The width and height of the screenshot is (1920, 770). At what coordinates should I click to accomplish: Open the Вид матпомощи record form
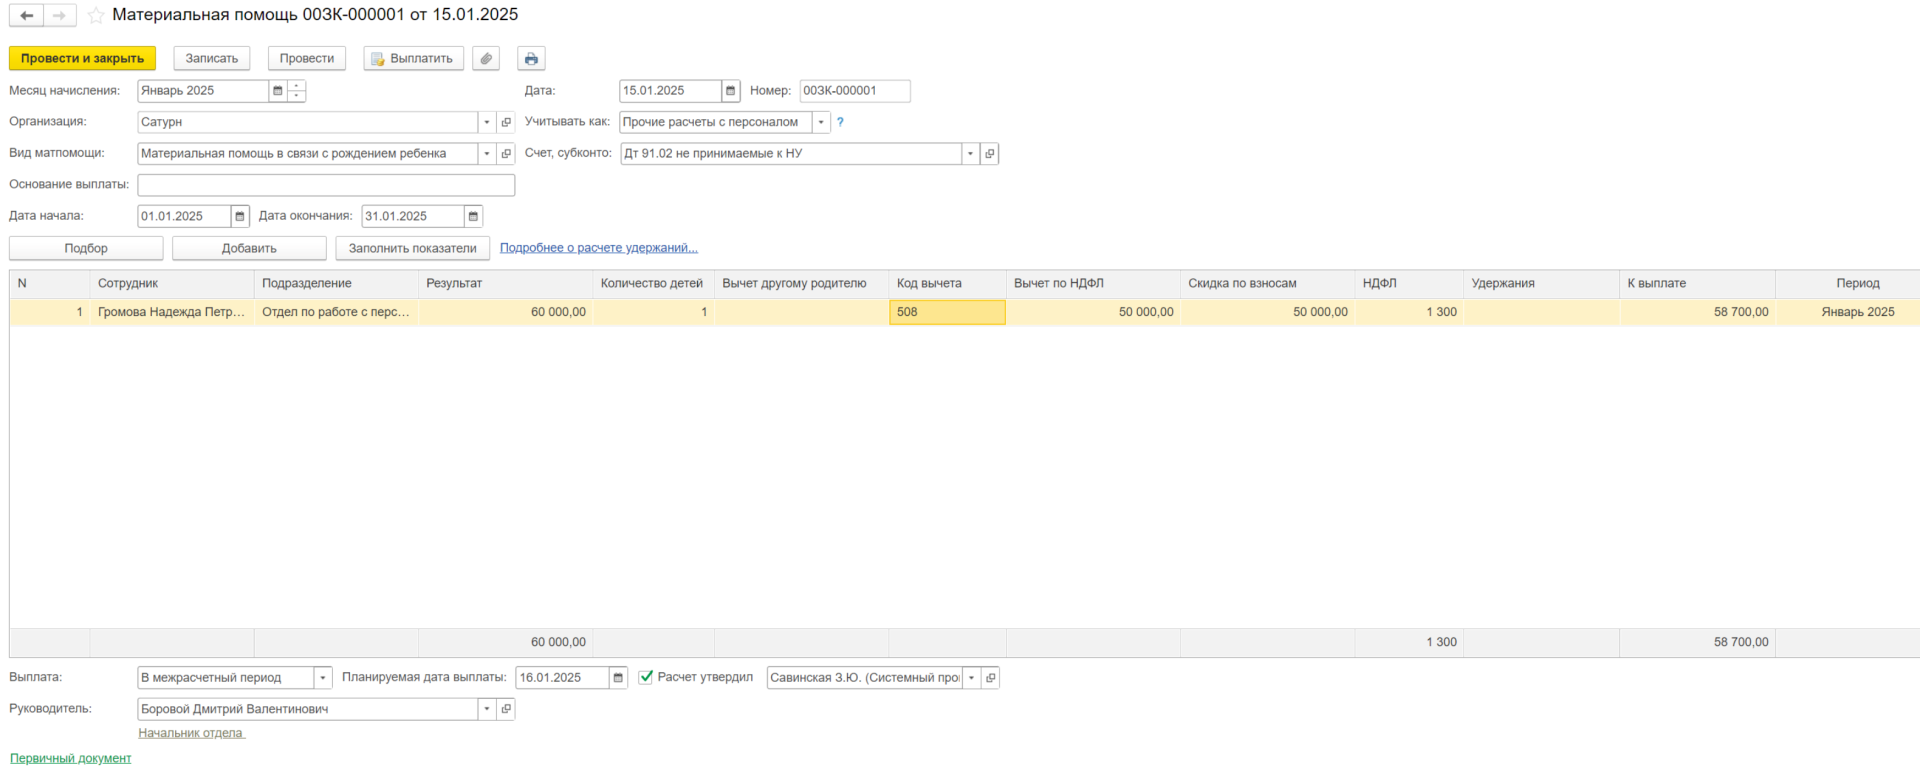coord(506,154)
